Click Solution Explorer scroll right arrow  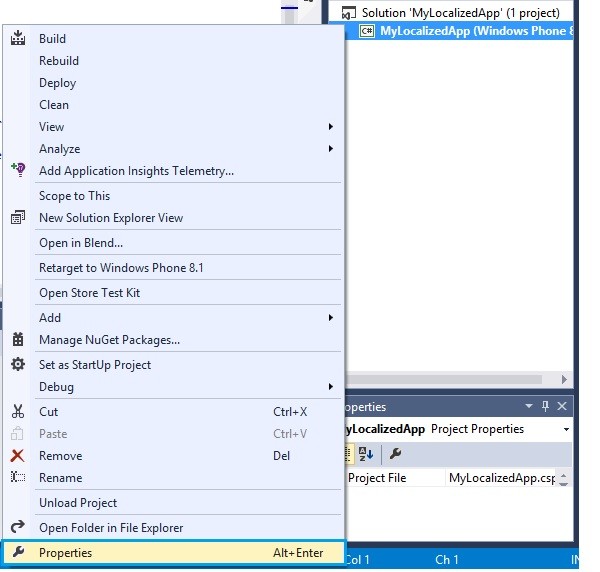[x=564, y=379]
